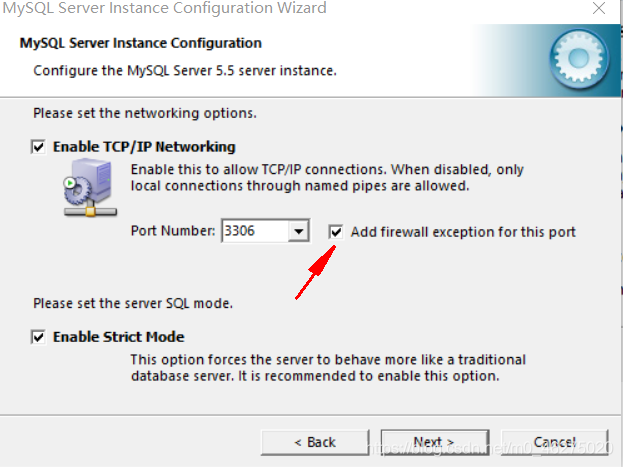Click the 'Enable Strict Mode' label text
Image resolution: width=623 pixels, height=467 pixels.
pyautogui.click(x=118, y=337)
